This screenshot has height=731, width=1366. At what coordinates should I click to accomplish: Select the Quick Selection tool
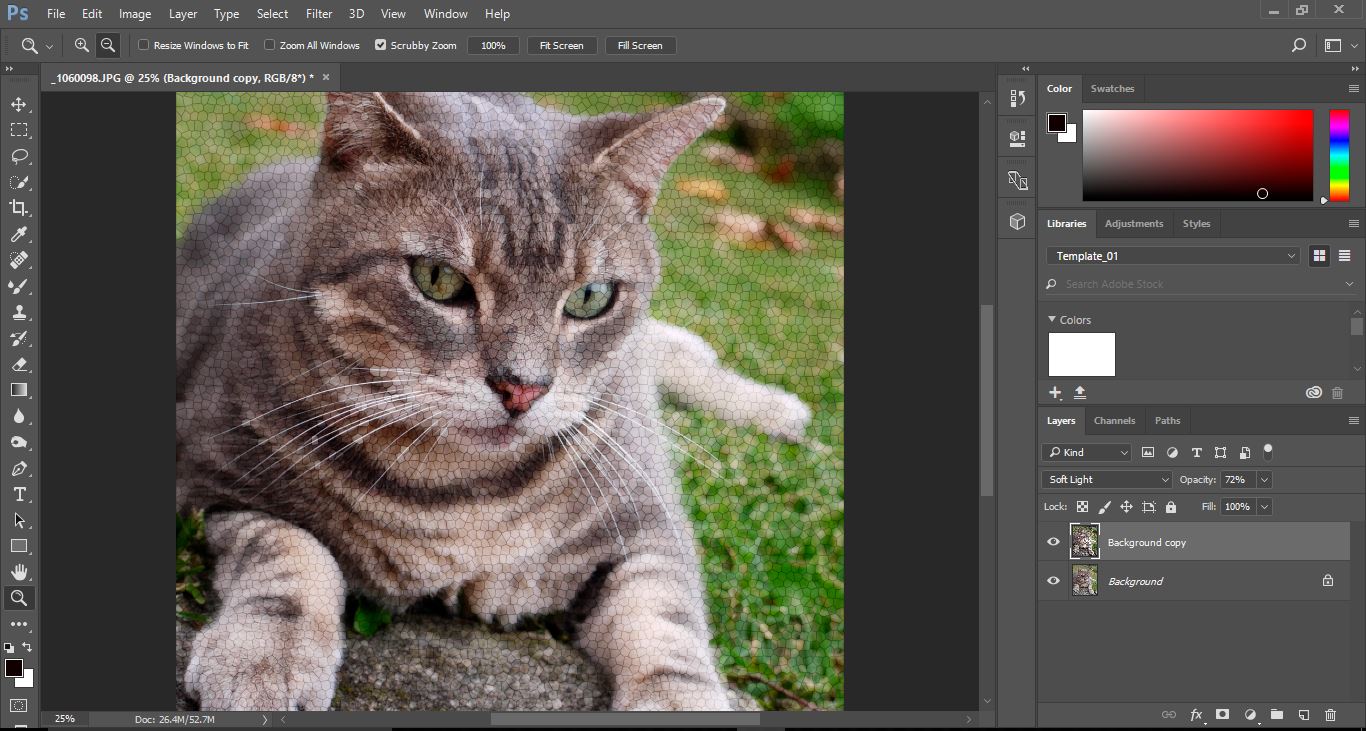pyautogui.click(x=19, y=182)
